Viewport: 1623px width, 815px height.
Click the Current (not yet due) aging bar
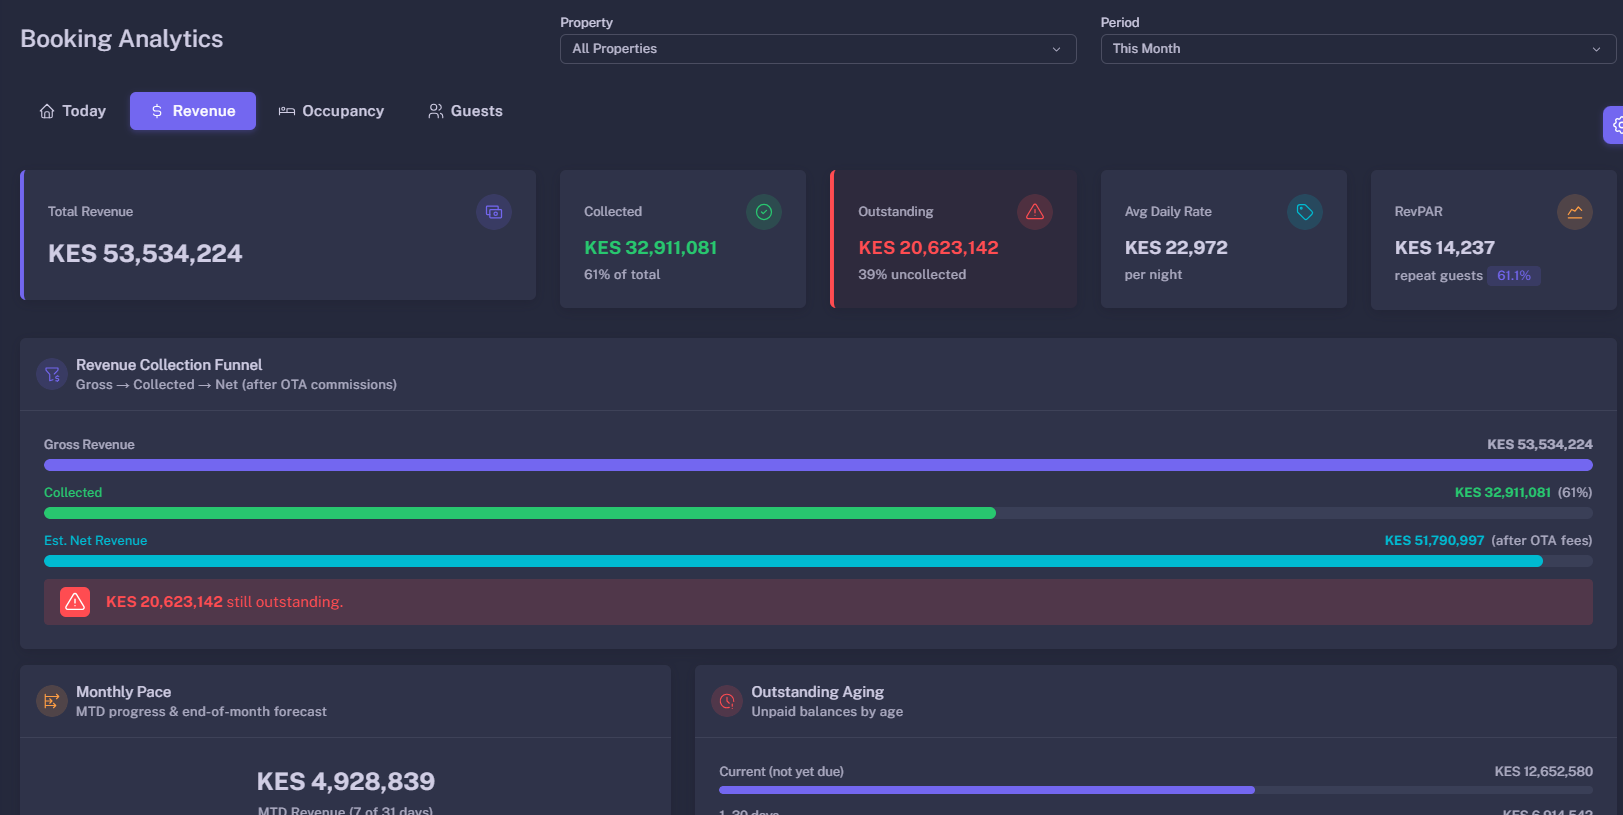(x=987, y=790)
